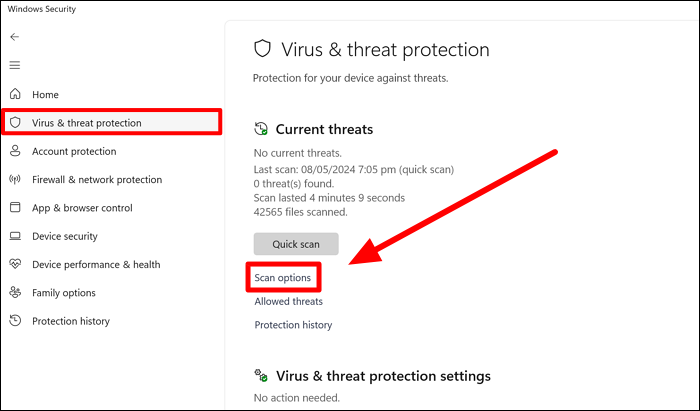Open Protection history link under Current threats
Viewport: 700px width, 411px height.
[293, 325]
